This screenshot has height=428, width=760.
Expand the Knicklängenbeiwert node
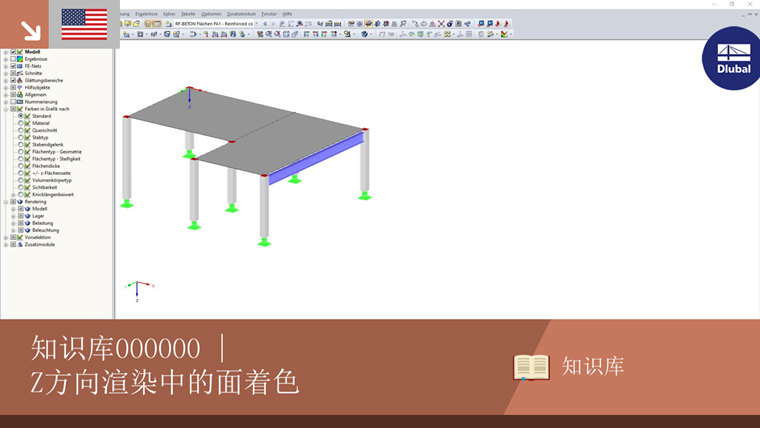coord(13,194)
